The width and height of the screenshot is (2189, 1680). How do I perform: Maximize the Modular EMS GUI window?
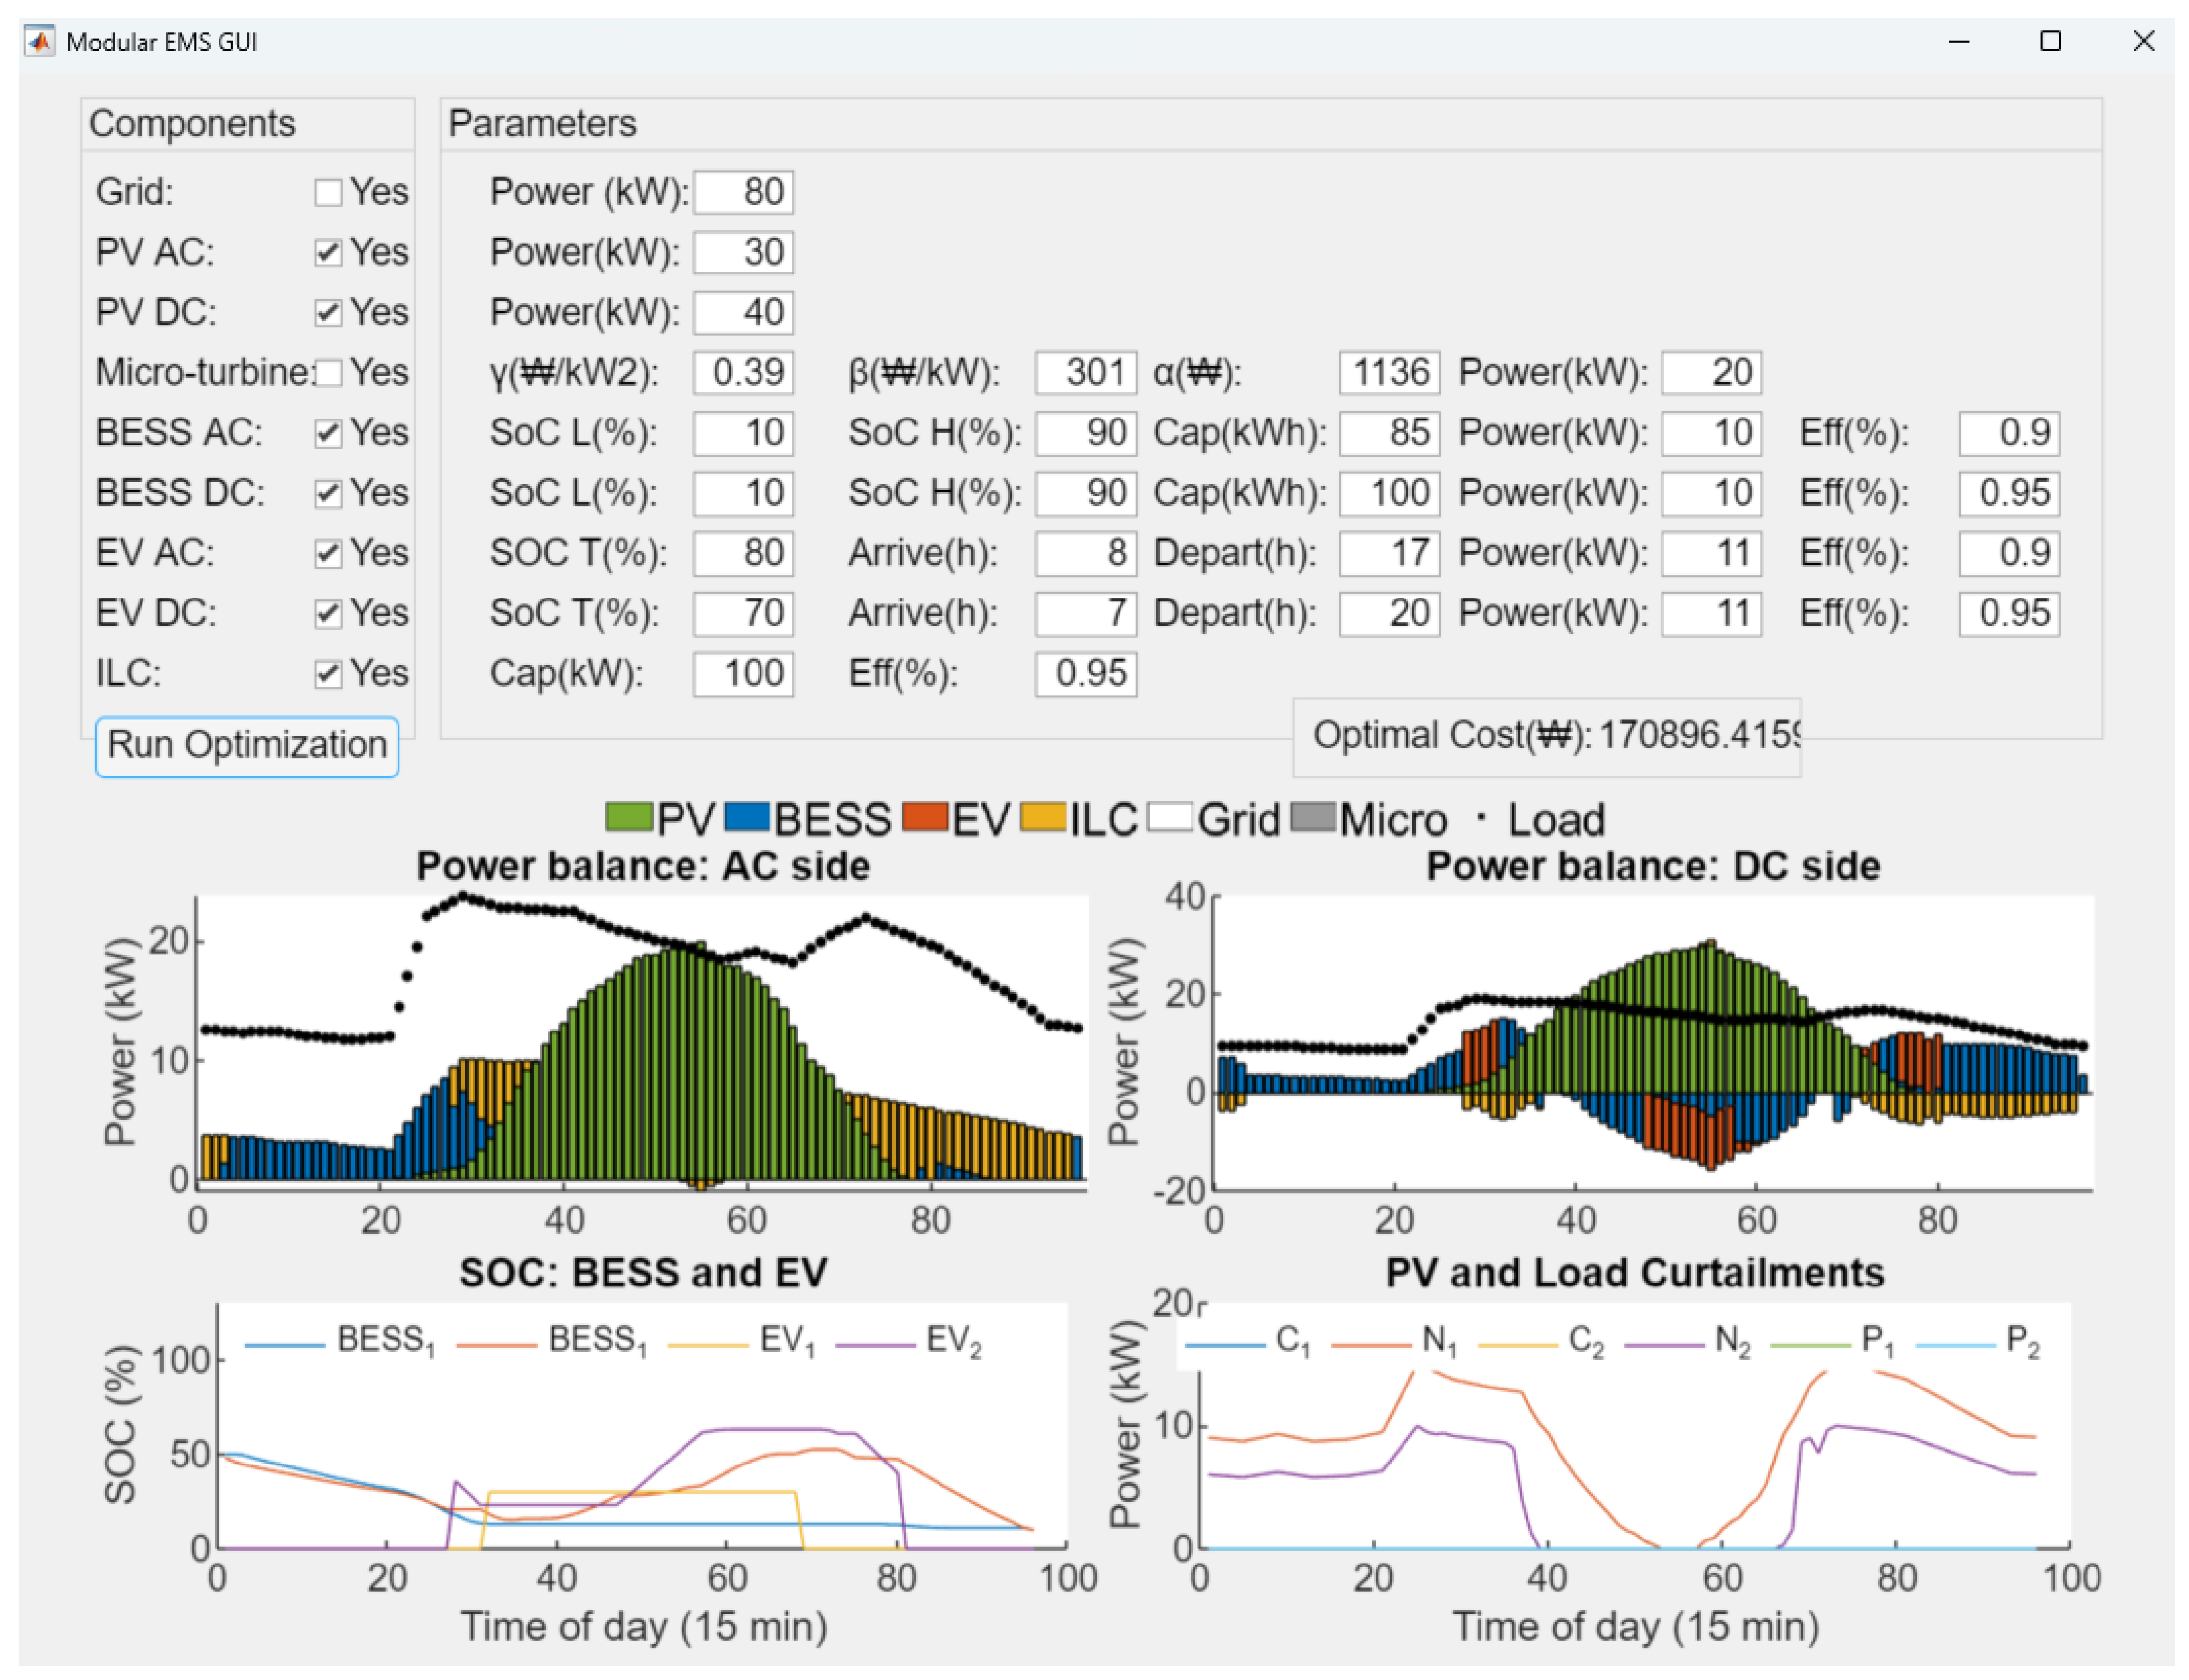pos(2050,41)
